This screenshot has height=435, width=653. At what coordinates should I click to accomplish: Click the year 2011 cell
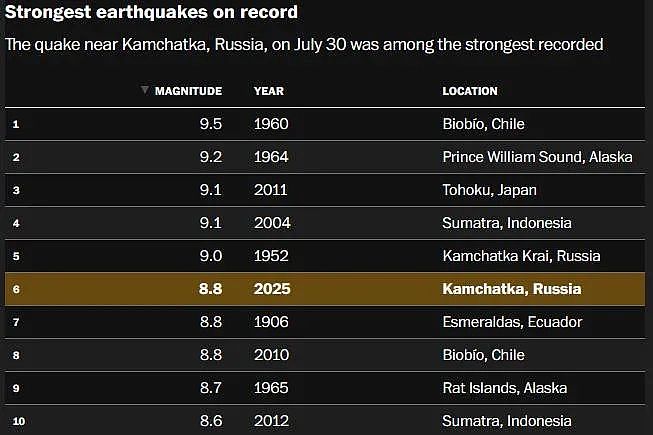271,190
